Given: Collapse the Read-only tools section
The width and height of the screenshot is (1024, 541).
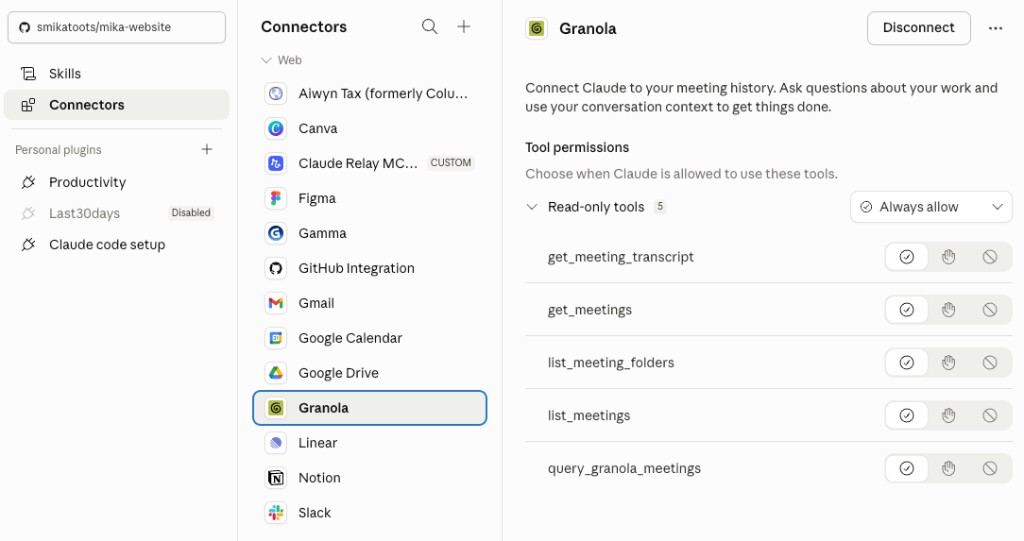Looking at the screenshot, I should point(531,207).
